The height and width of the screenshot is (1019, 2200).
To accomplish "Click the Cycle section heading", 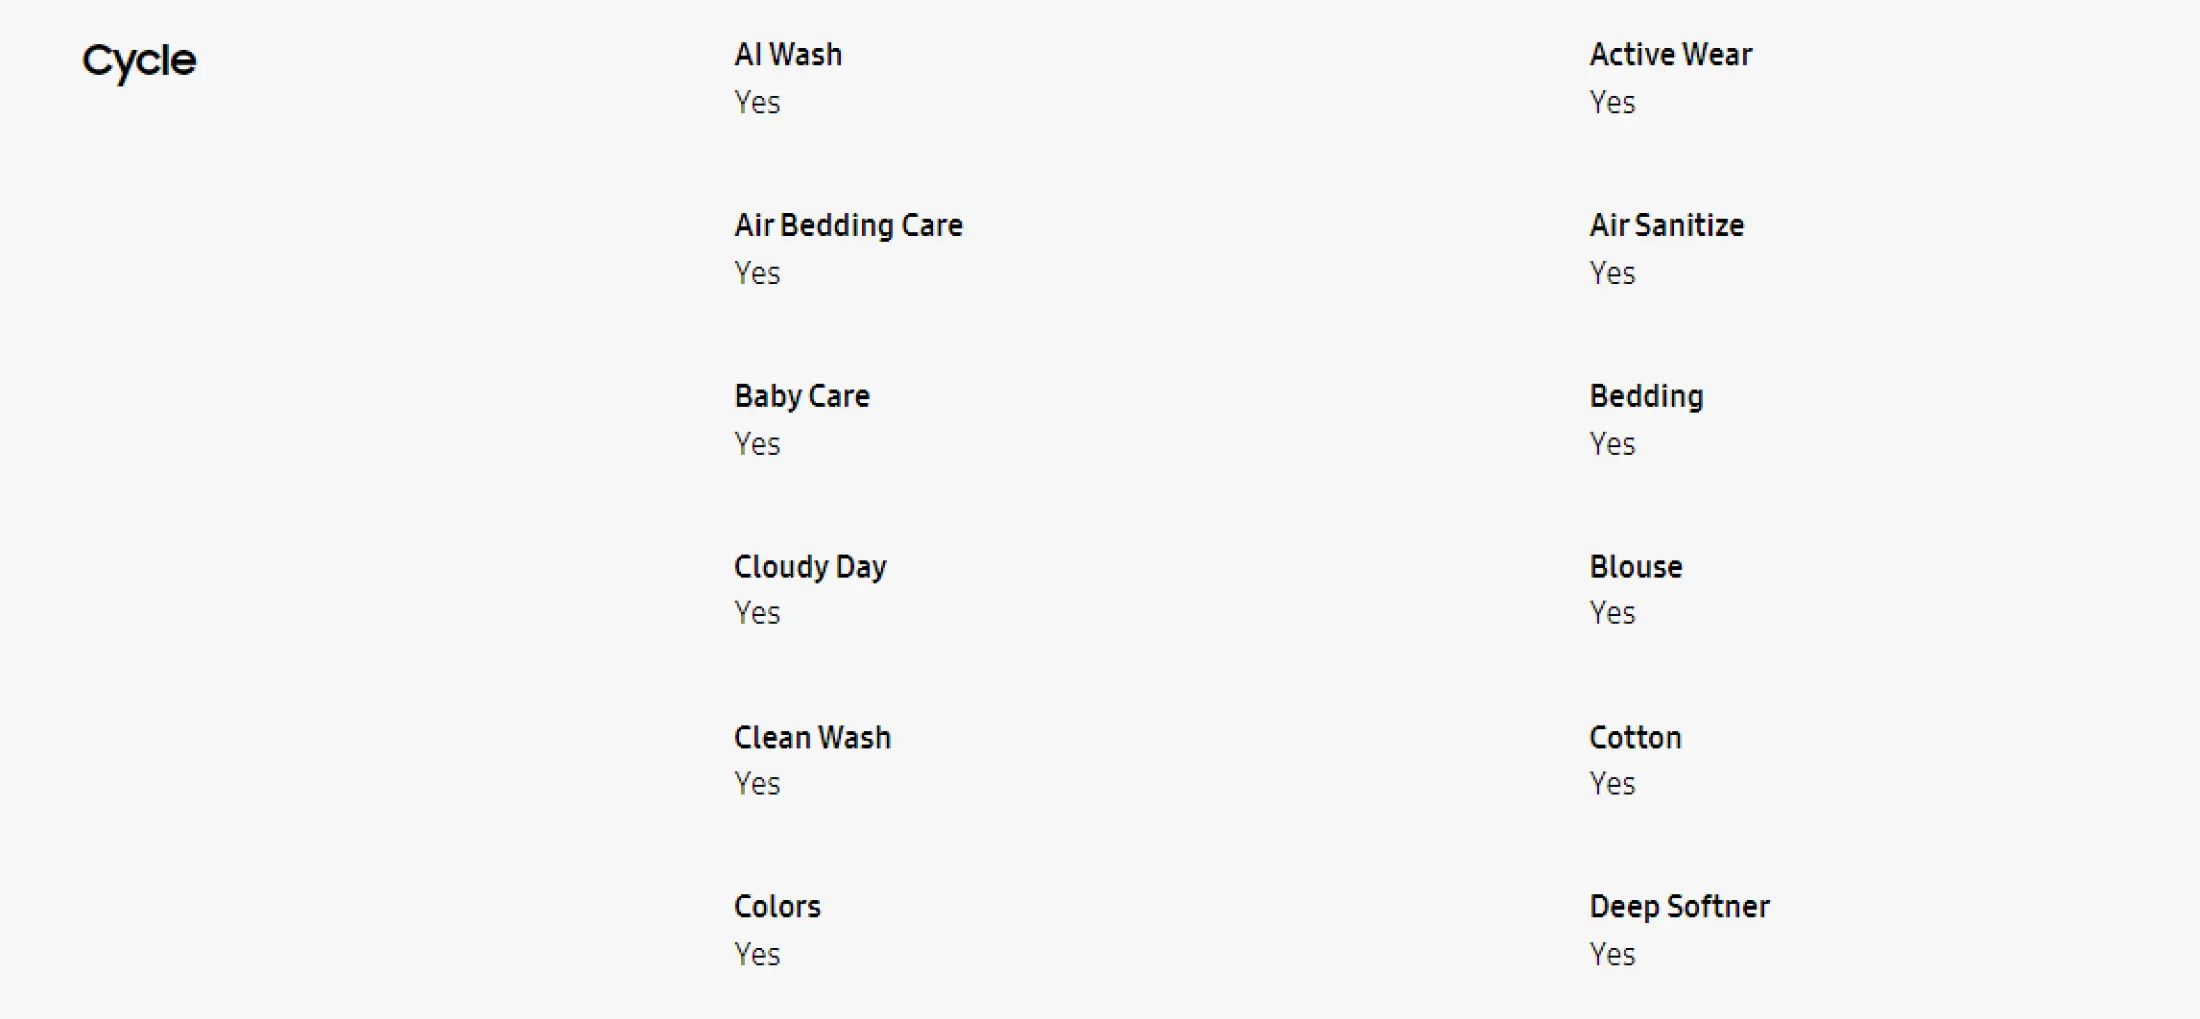I will 139,62.
